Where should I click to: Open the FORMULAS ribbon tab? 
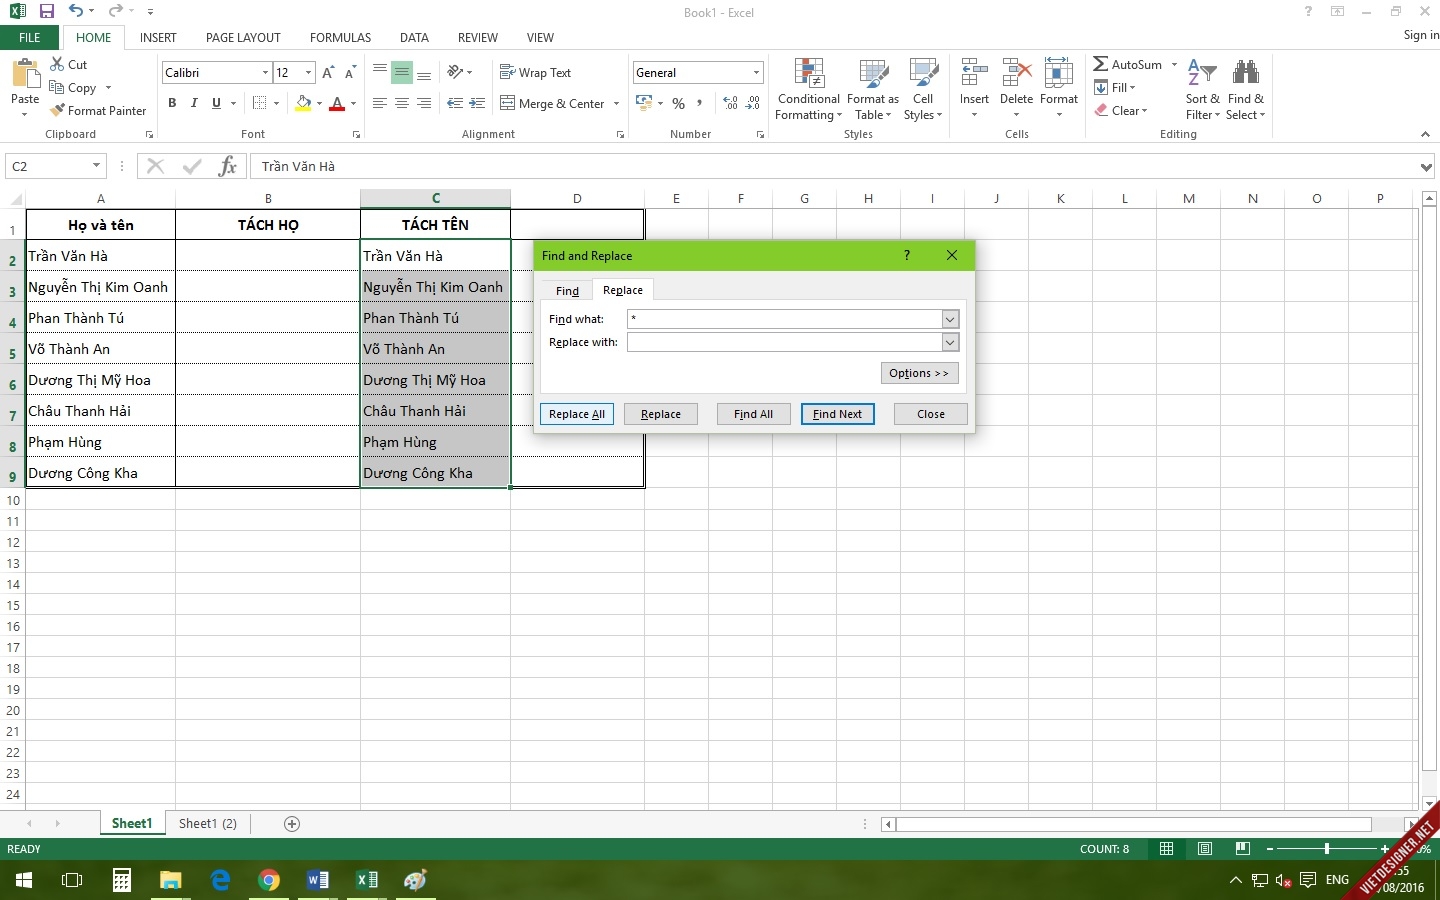pyautogui.click(x=340, y=38)
